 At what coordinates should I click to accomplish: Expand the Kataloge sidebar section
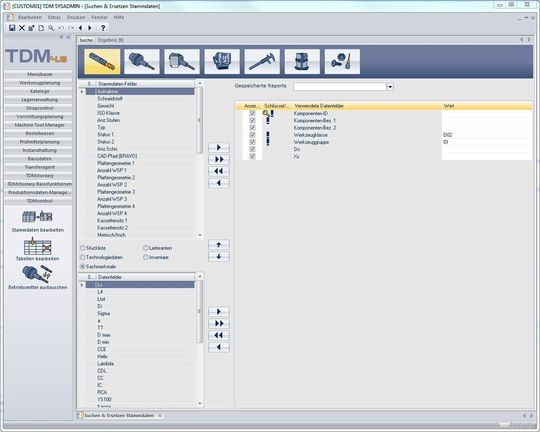click(39, 91)
